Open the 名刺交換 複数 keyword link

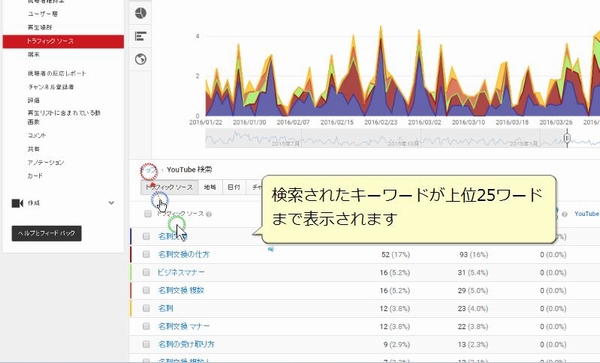181,290
